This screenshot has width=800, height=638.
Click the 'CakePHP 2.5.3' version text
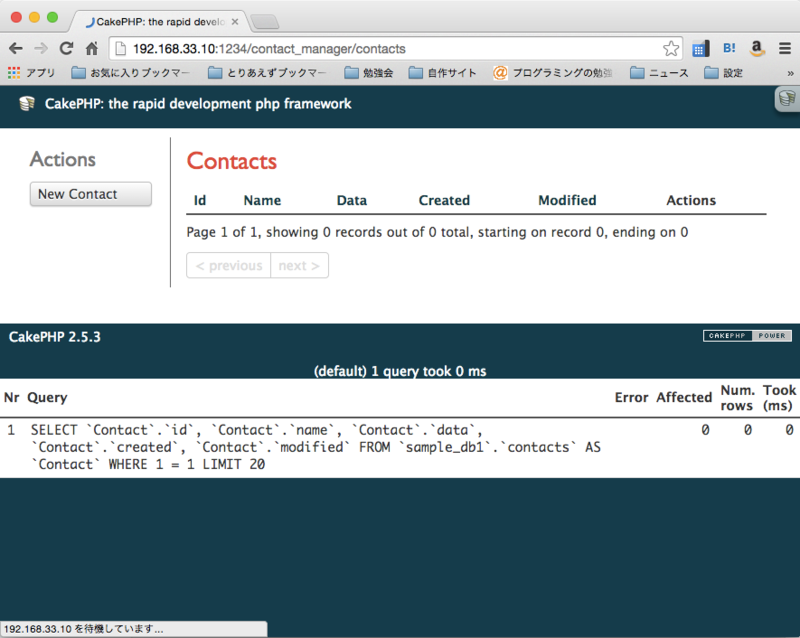pyautogui.click(x=55, y=337)
